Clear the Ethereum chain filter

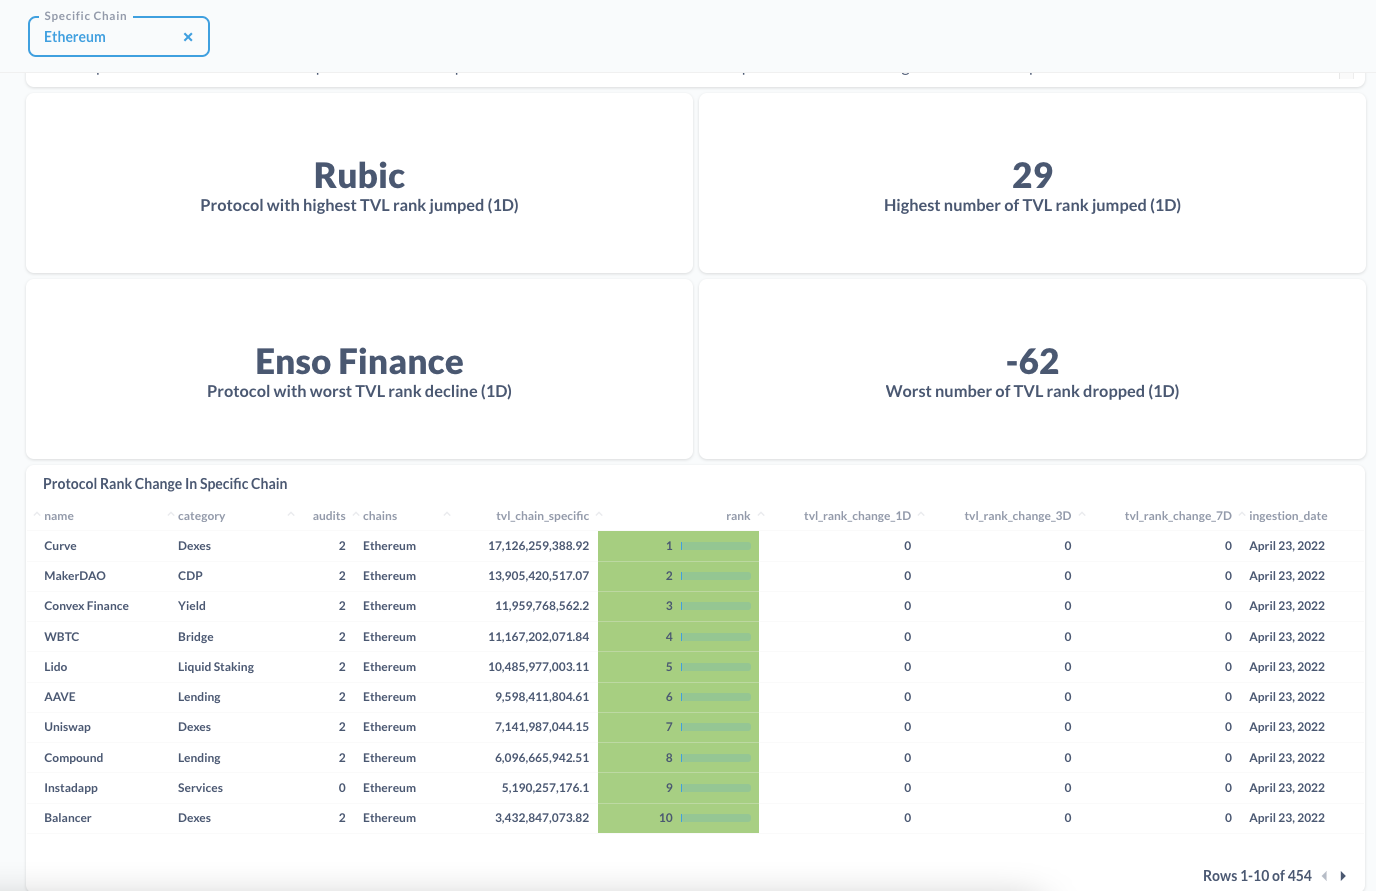[188, 37]
